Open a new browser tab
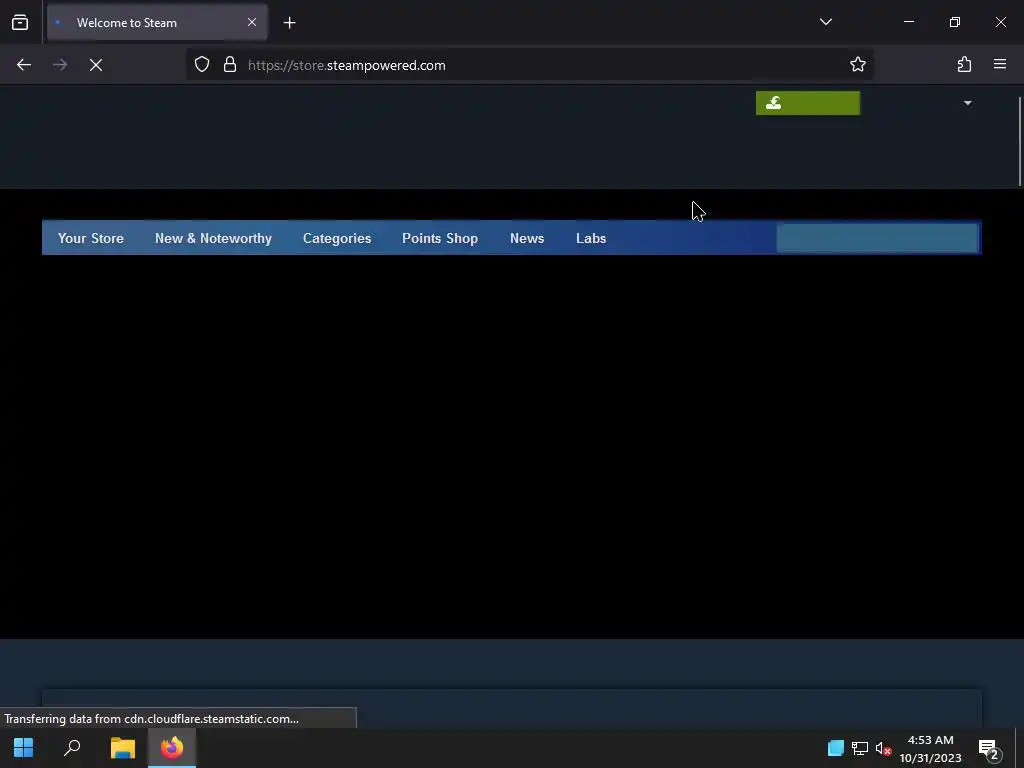Image resolution: width=1024 pixels, height=768 pixels. tap(289, 23)
